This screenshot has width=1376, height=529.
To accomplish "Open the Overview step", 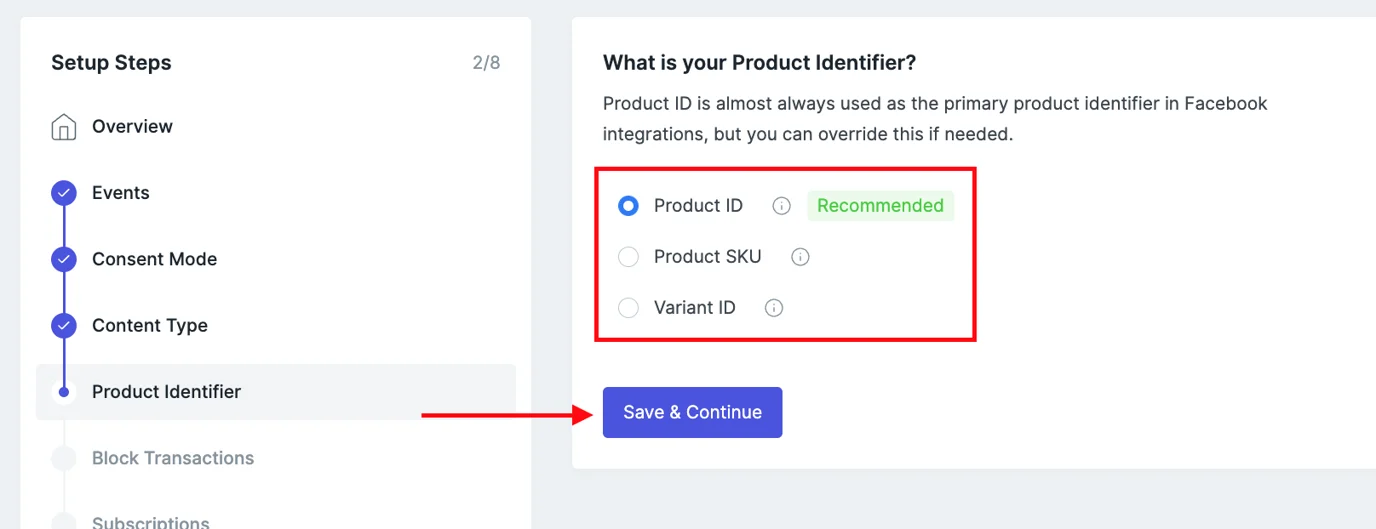I will 132,127.
